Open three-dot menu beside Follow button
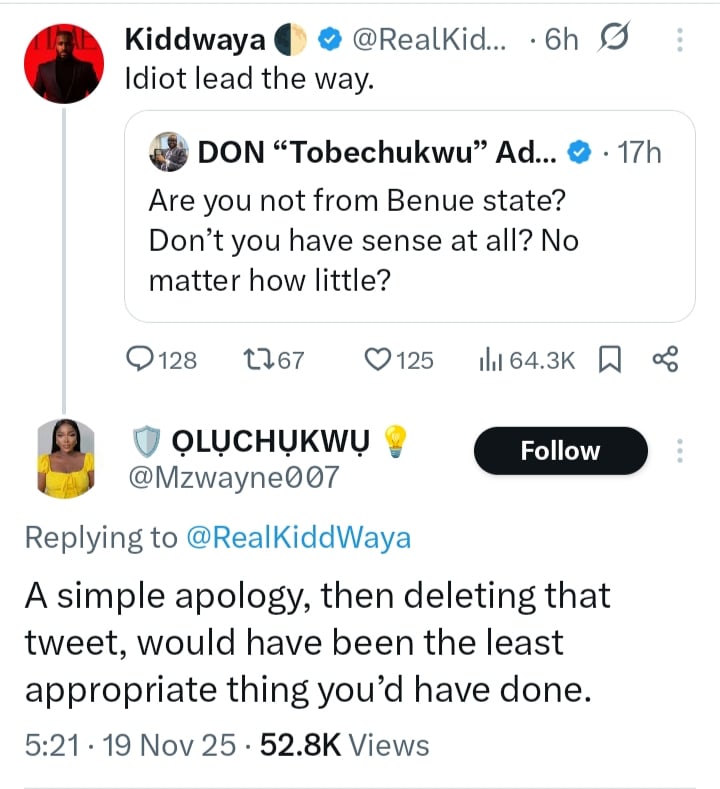 pyautogui.click(x=680, y=451)
